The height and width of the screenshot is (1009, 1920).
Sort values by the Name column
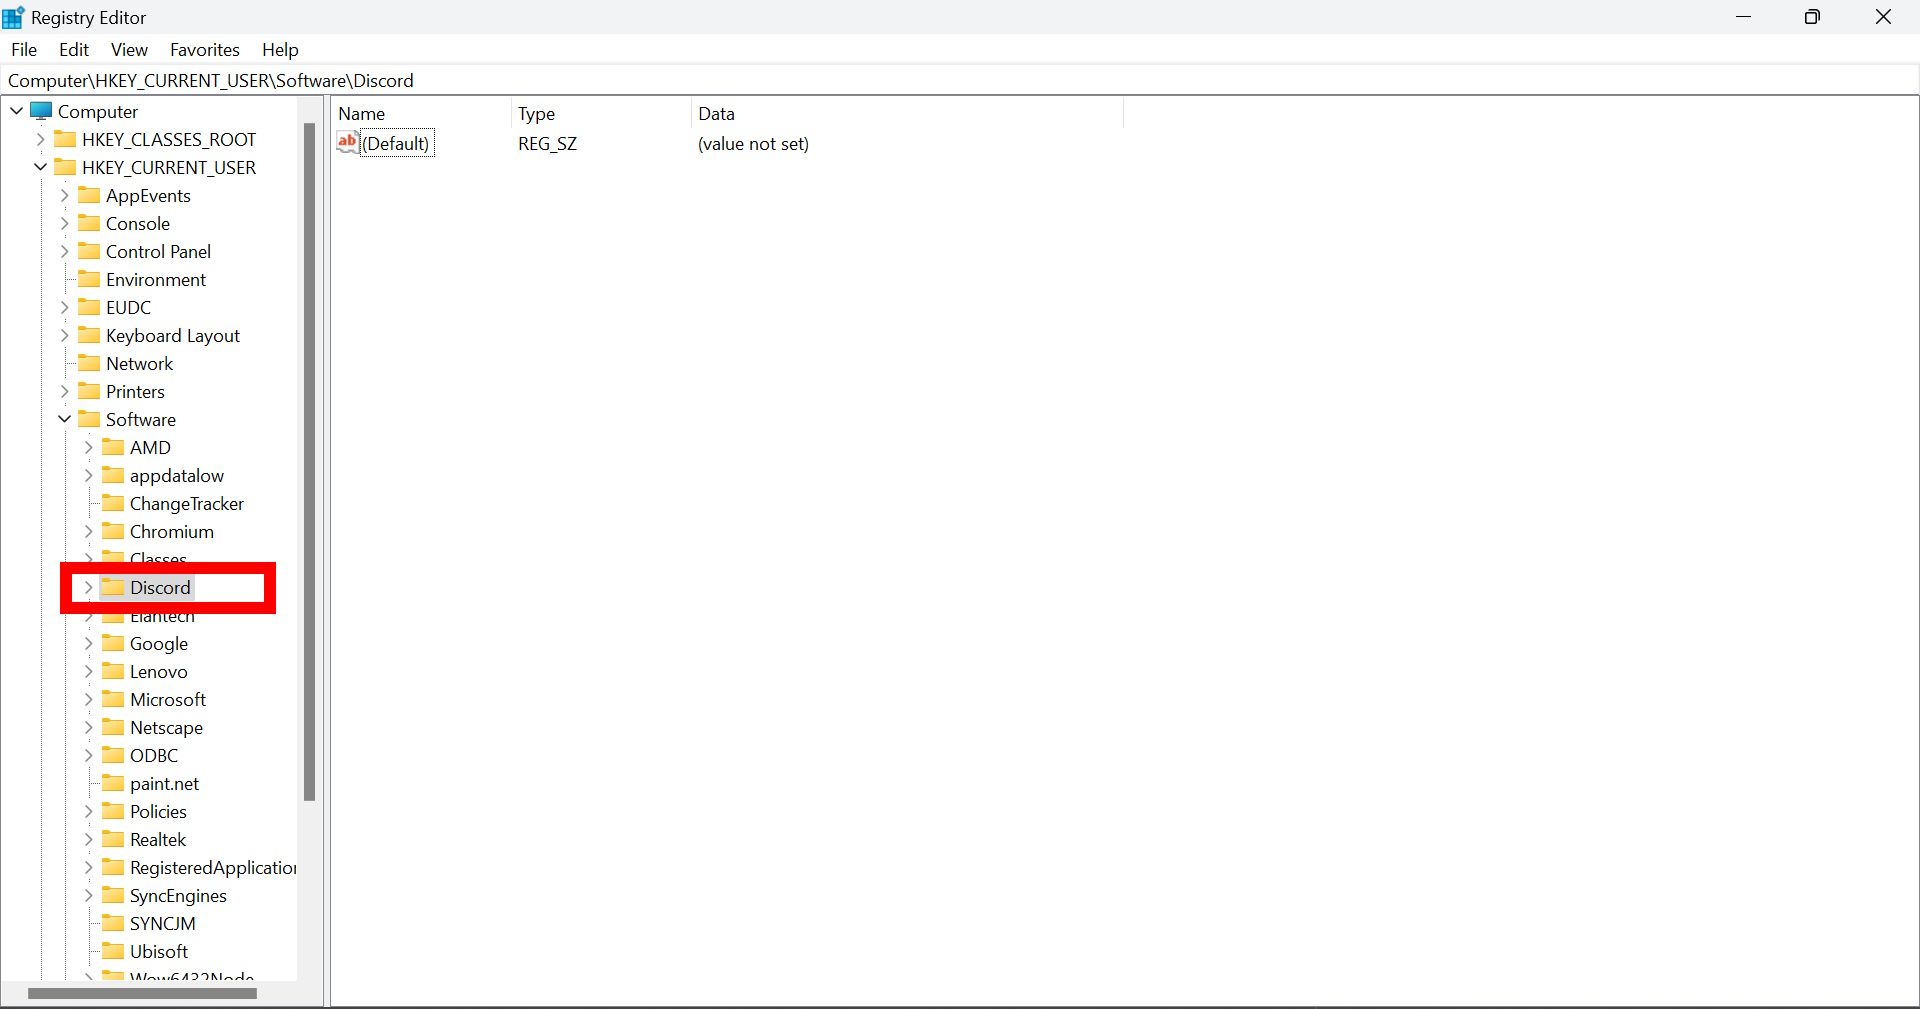click(362, 114)
